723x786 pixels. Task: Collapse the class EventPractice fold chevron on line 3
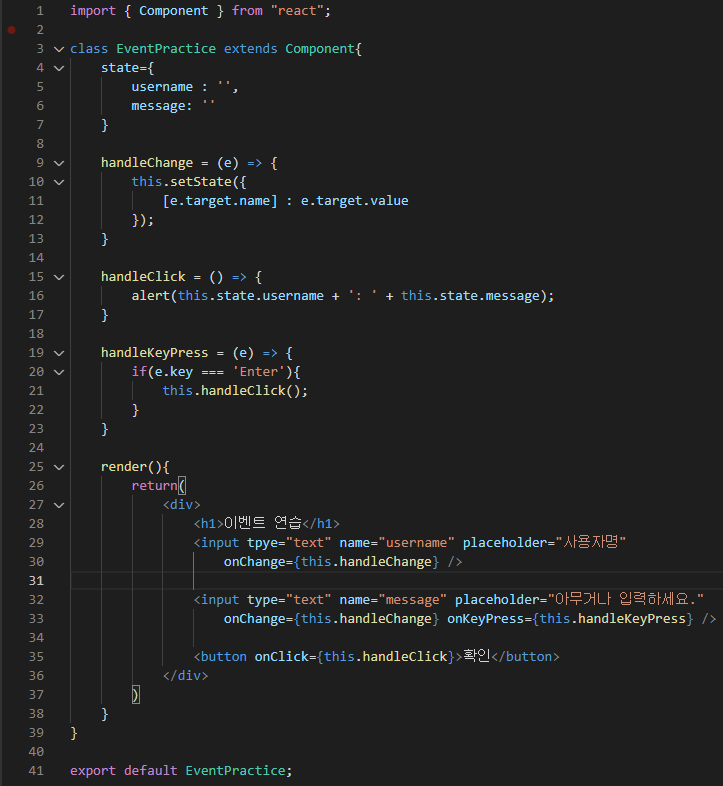pos(59,49)
